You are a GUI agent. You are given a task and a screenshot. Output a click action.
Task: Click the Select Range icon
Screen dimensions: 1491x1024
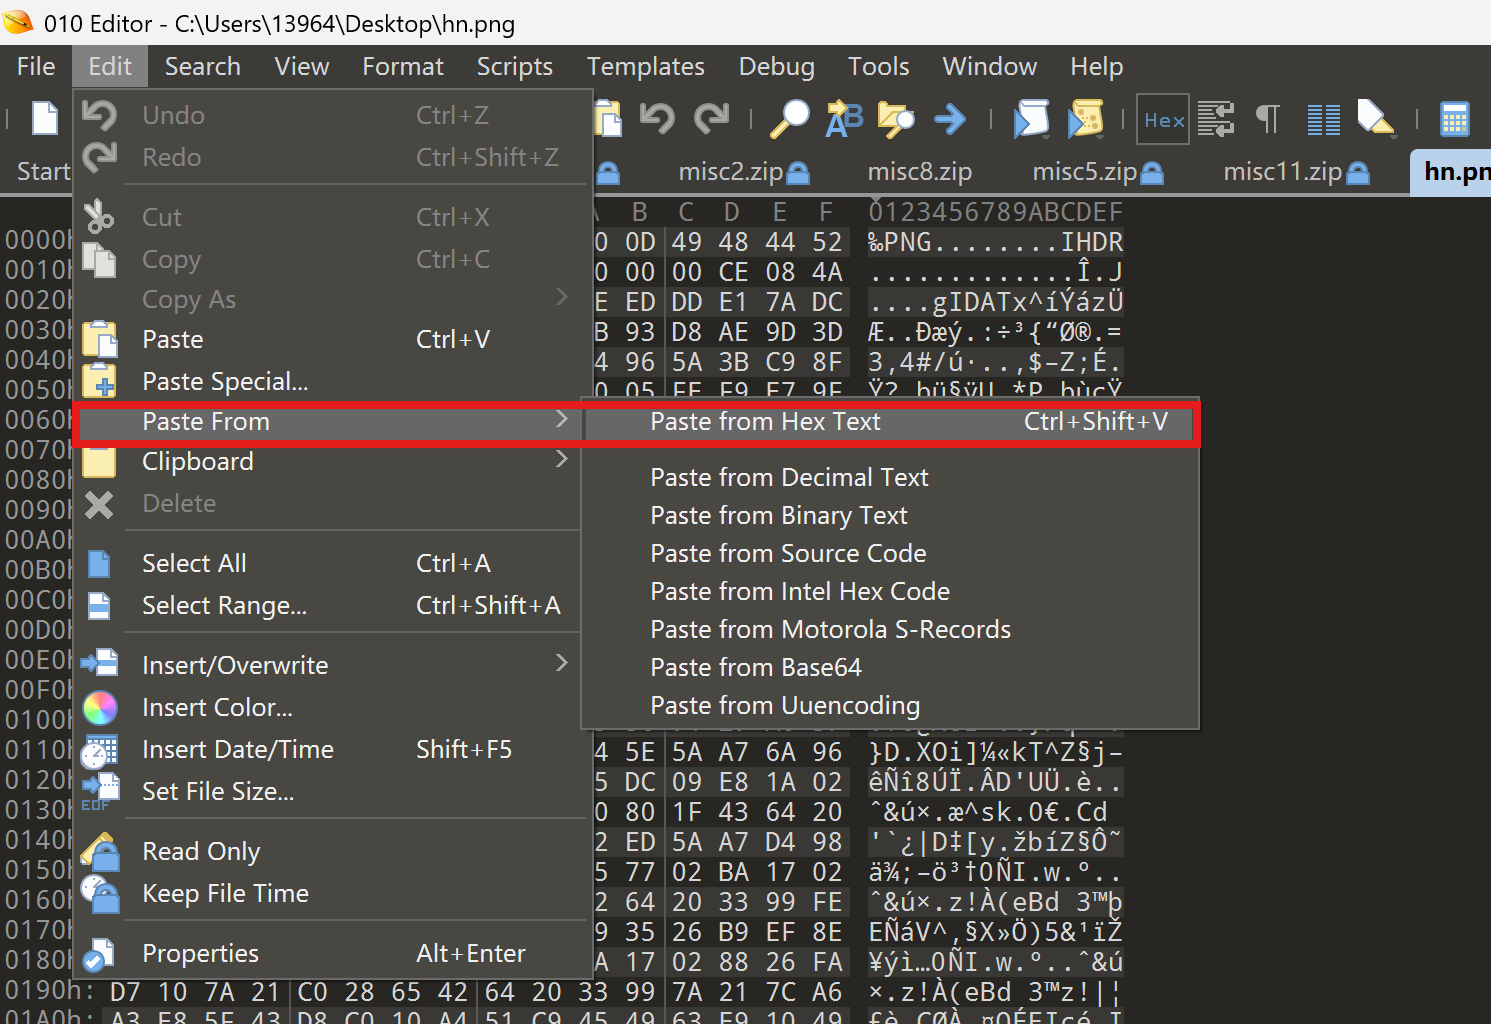[99, 605]
